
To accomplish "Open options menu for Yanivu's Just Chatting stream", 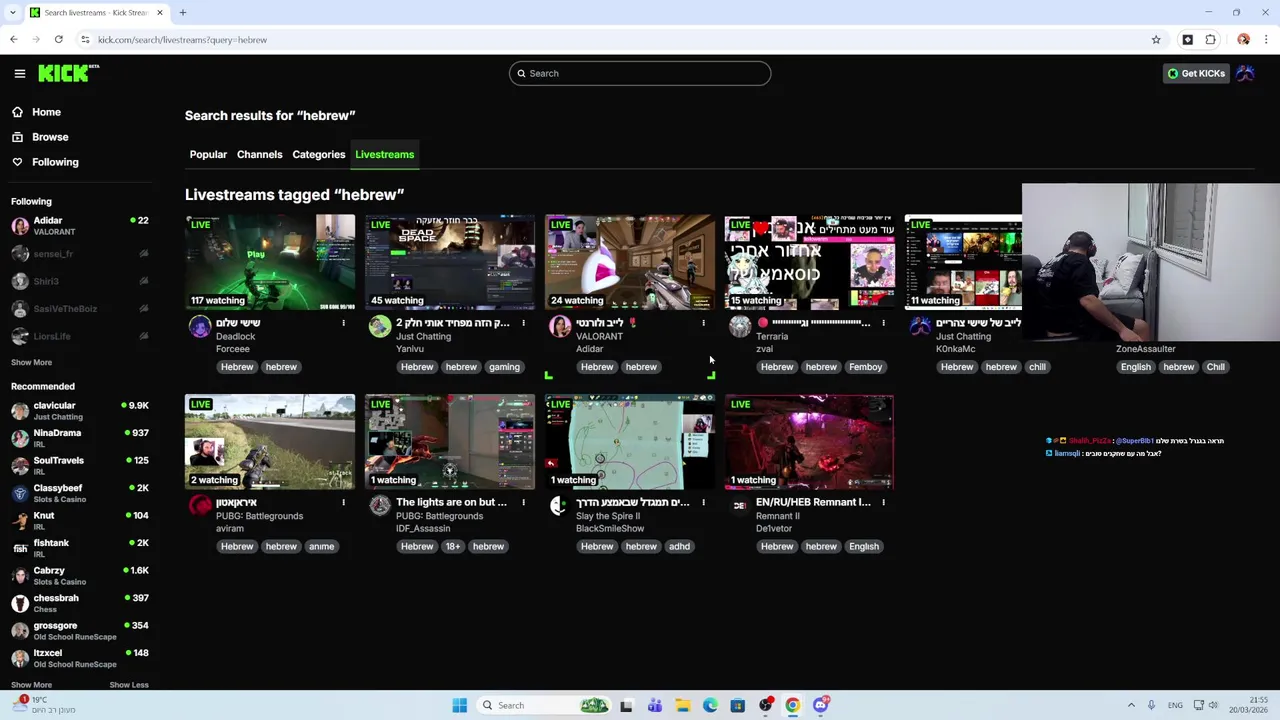I will click(523, 323).
